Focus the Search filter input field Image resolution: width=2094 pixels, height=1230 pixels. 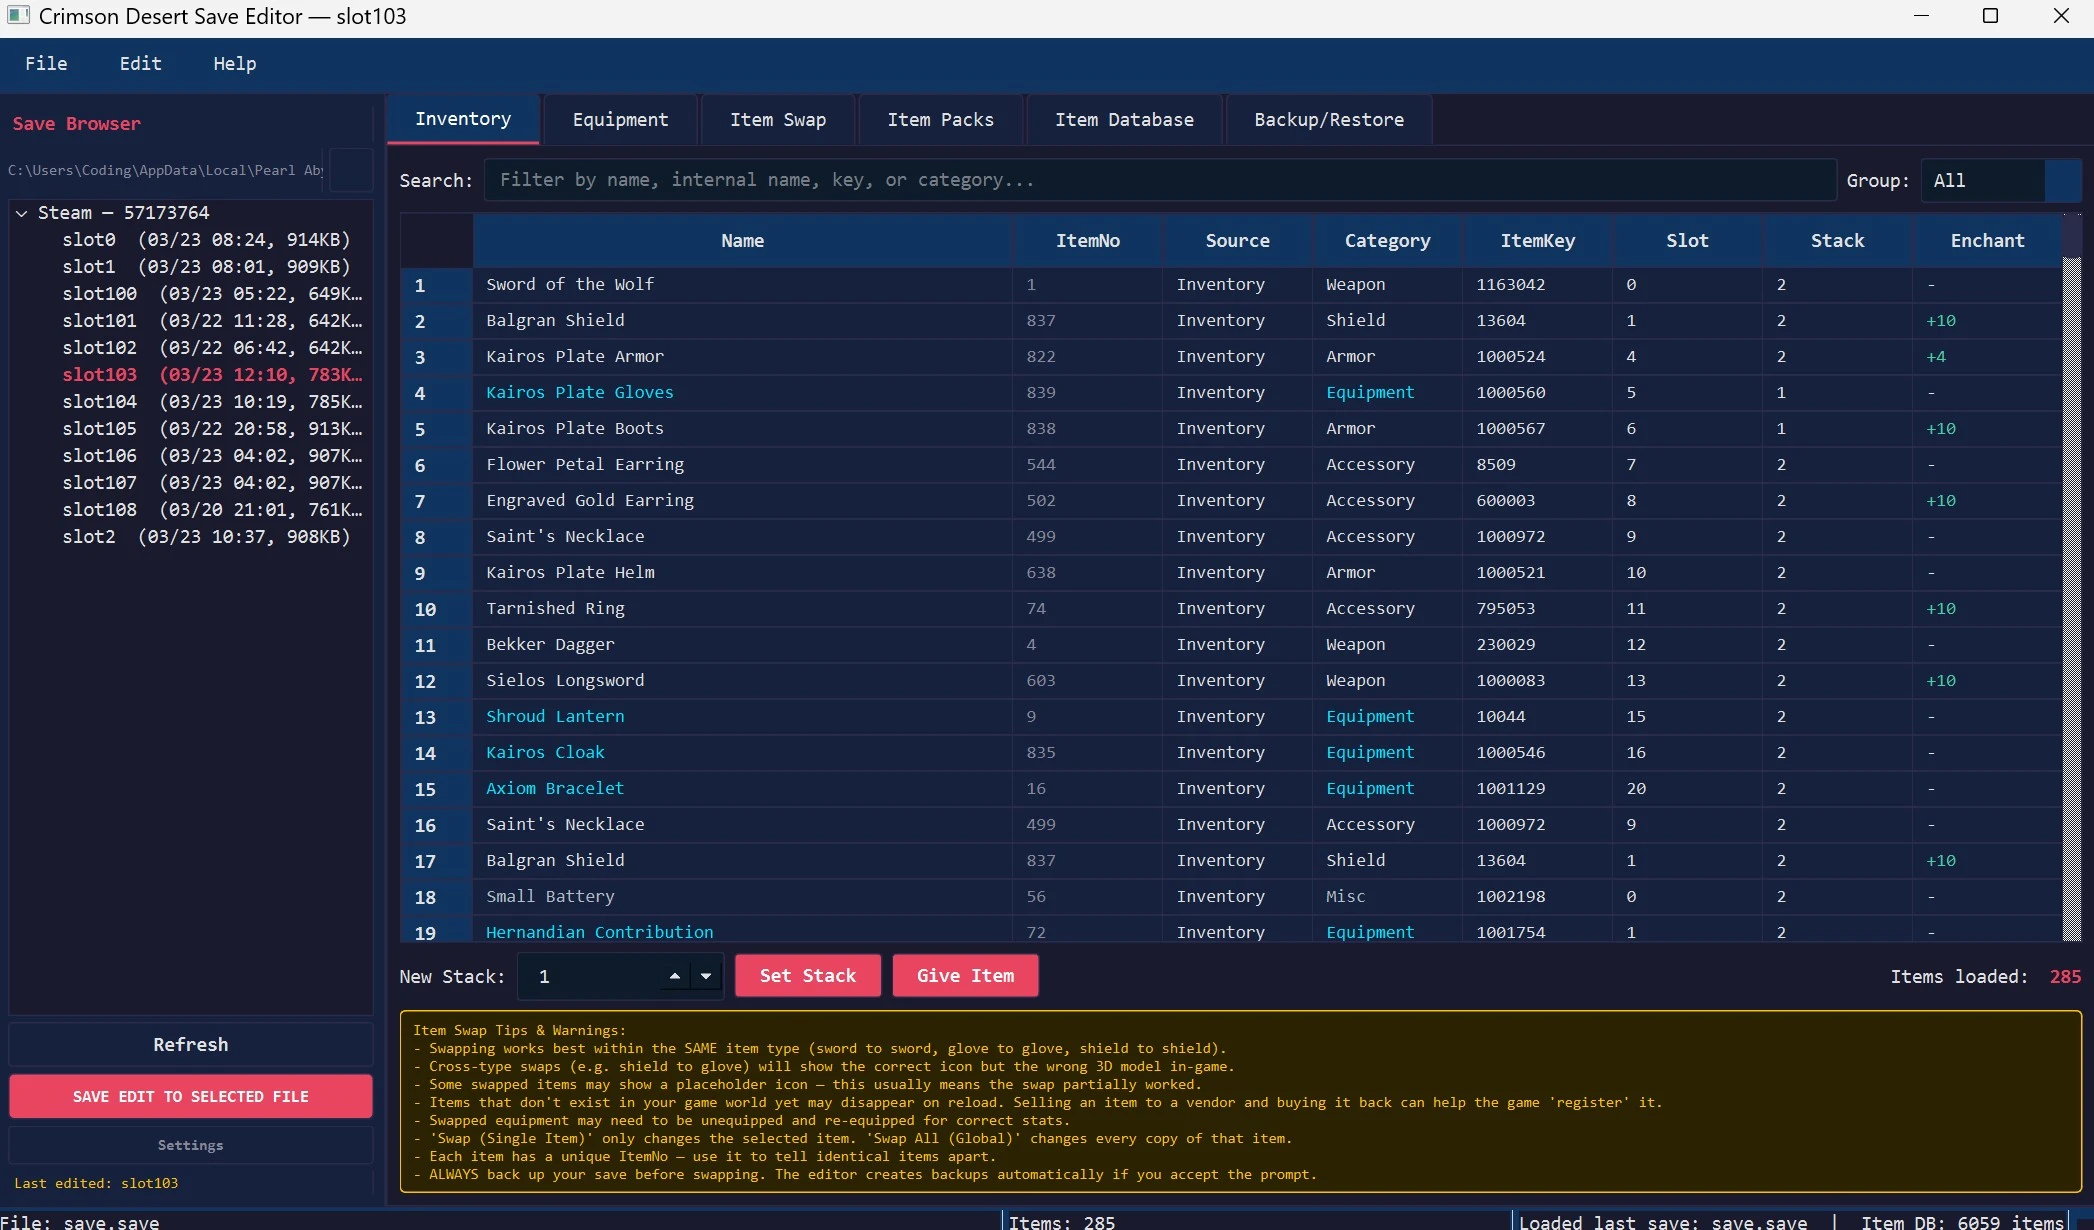pyautogui.click(x=1160, y=180)
